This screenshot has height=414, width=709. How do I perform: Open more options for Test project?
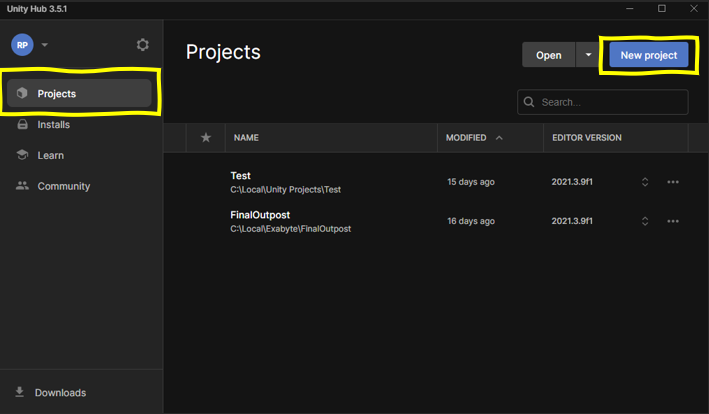[x=673, y=182]
